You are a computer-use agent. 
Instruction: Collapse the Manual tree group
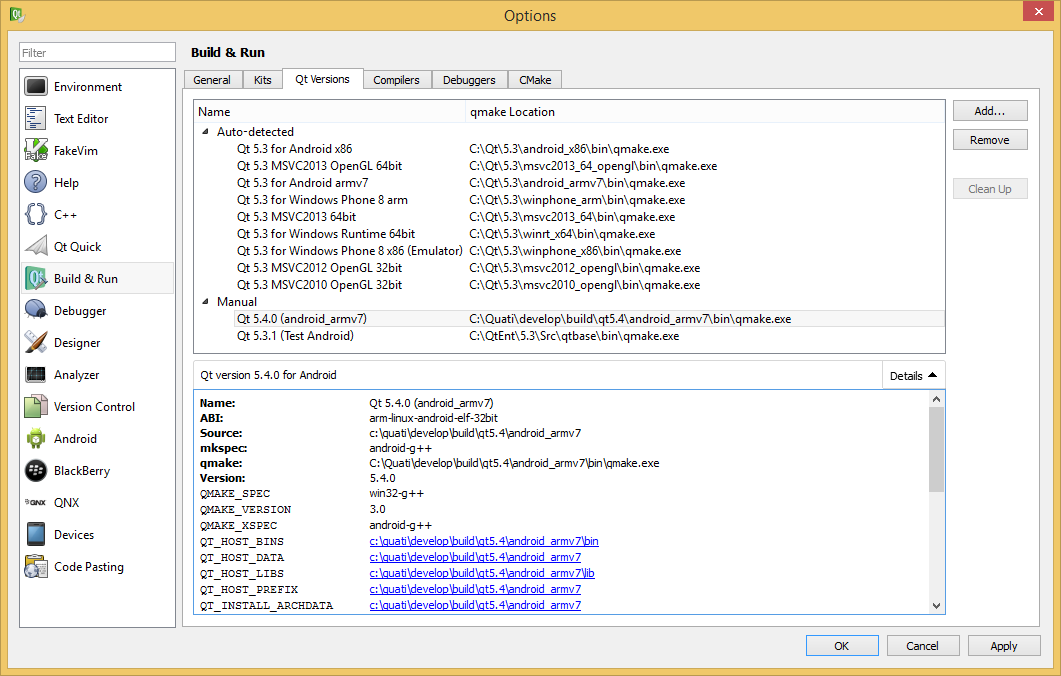206,302
